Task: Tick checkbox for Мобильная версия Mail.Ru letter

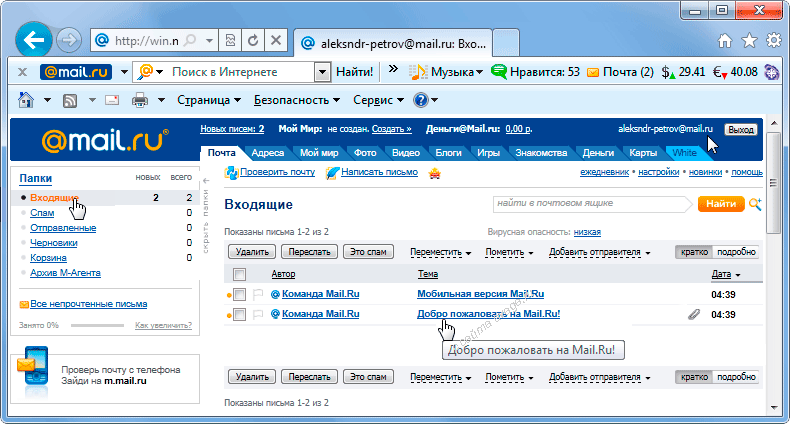Action: (x=239, y=294)
